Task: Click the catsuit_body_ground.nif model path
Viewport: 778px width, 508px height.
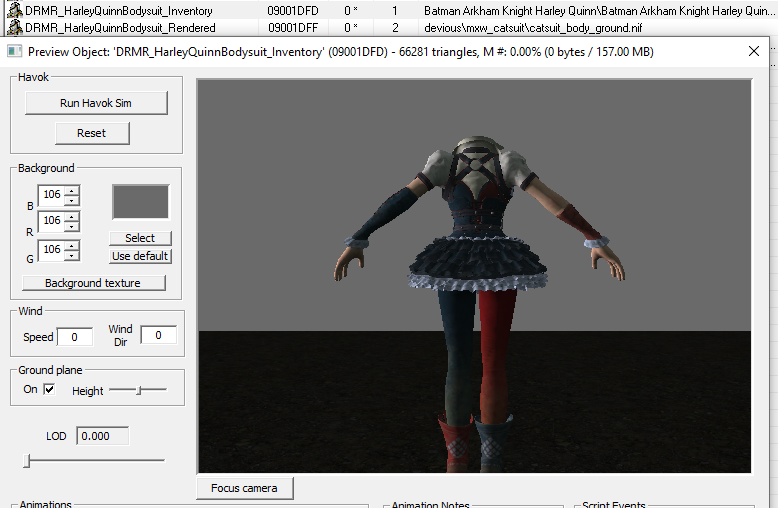Action: tap(533, 28)
